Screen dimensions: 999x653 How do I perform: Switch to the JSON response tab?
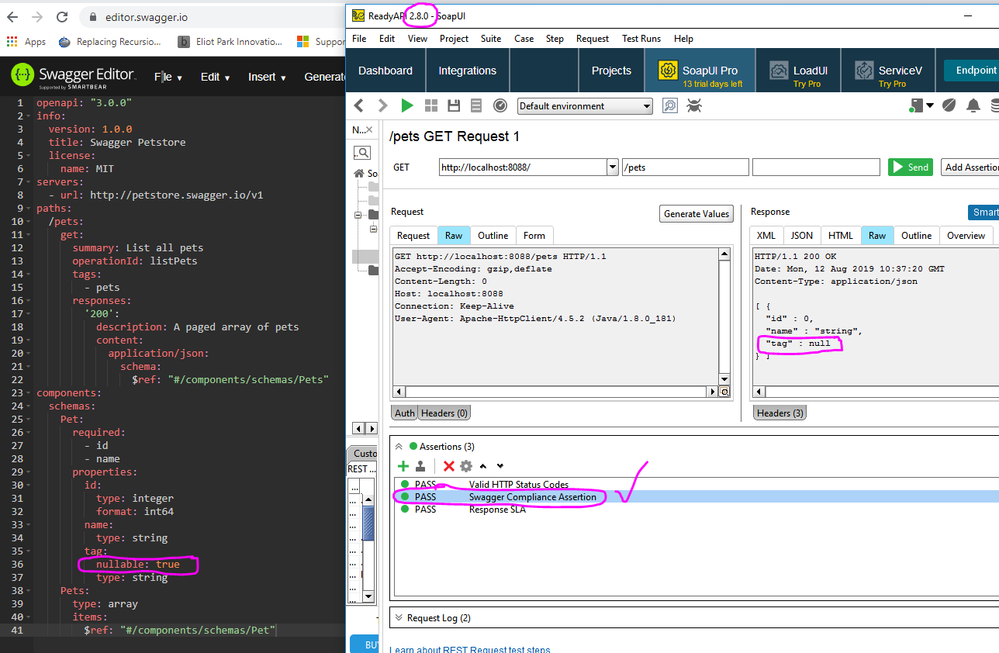pyautogui.click(x=802, y=236)
